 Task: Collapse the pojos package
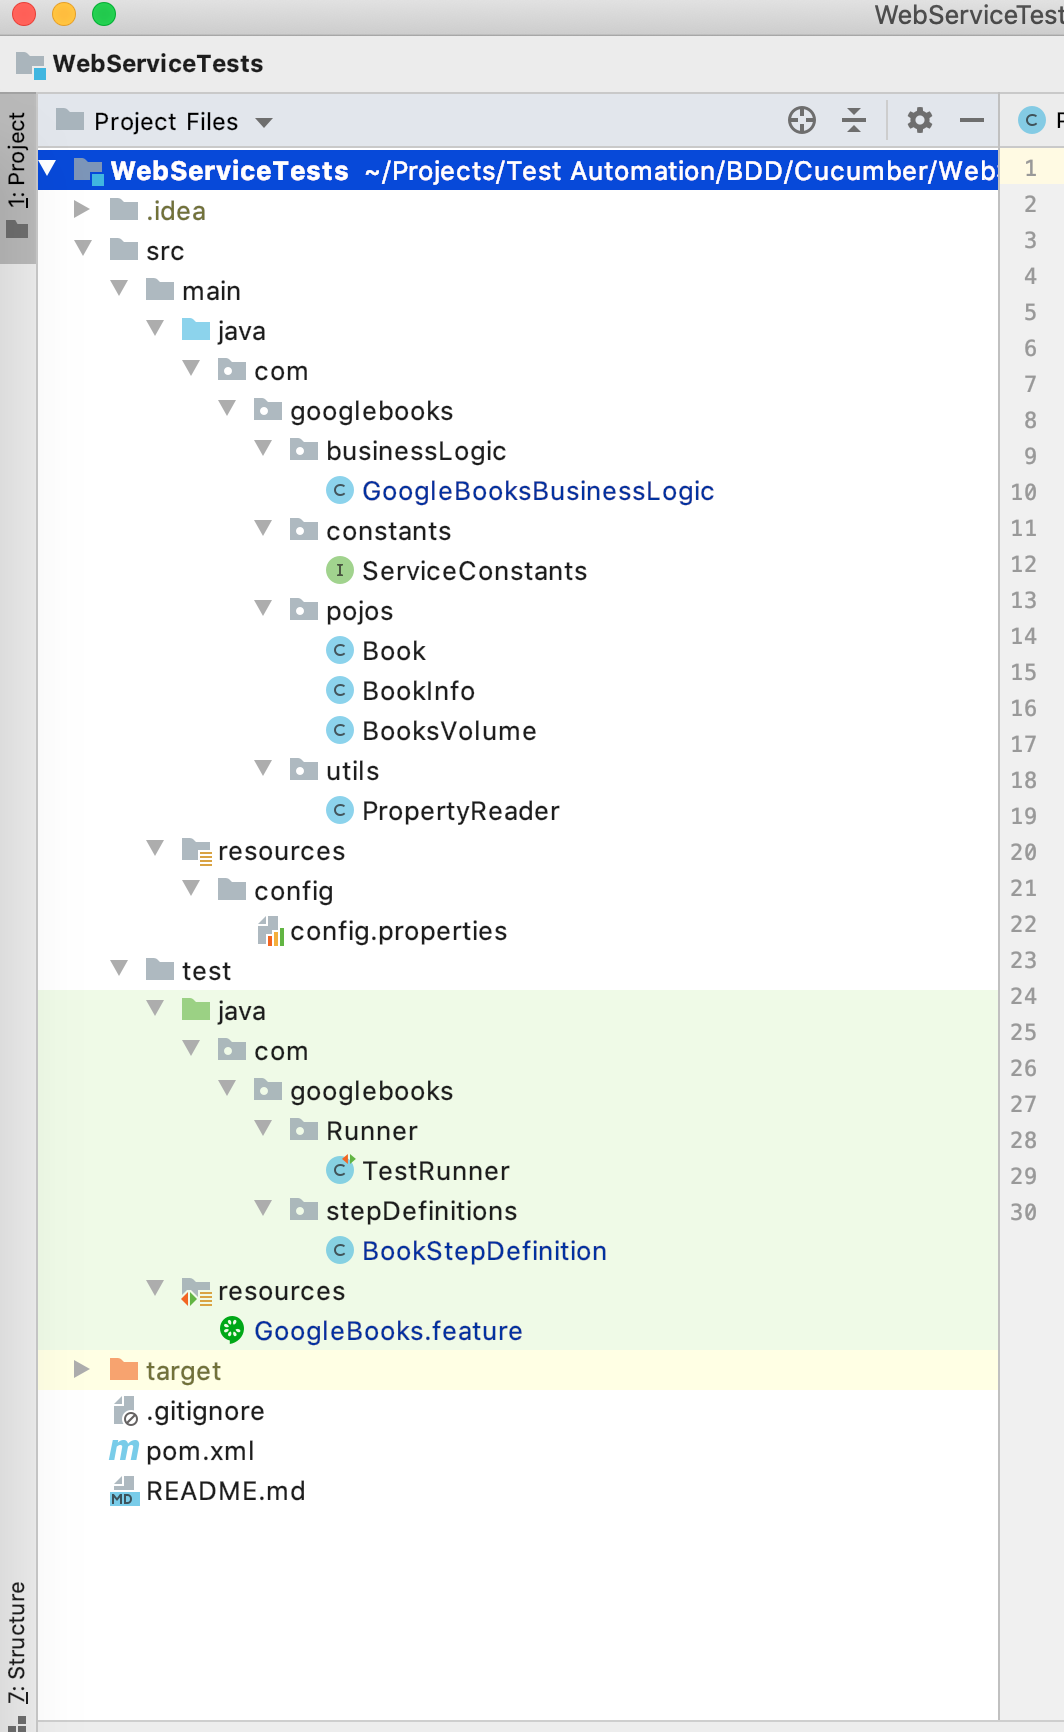click(x=263, y=608)
